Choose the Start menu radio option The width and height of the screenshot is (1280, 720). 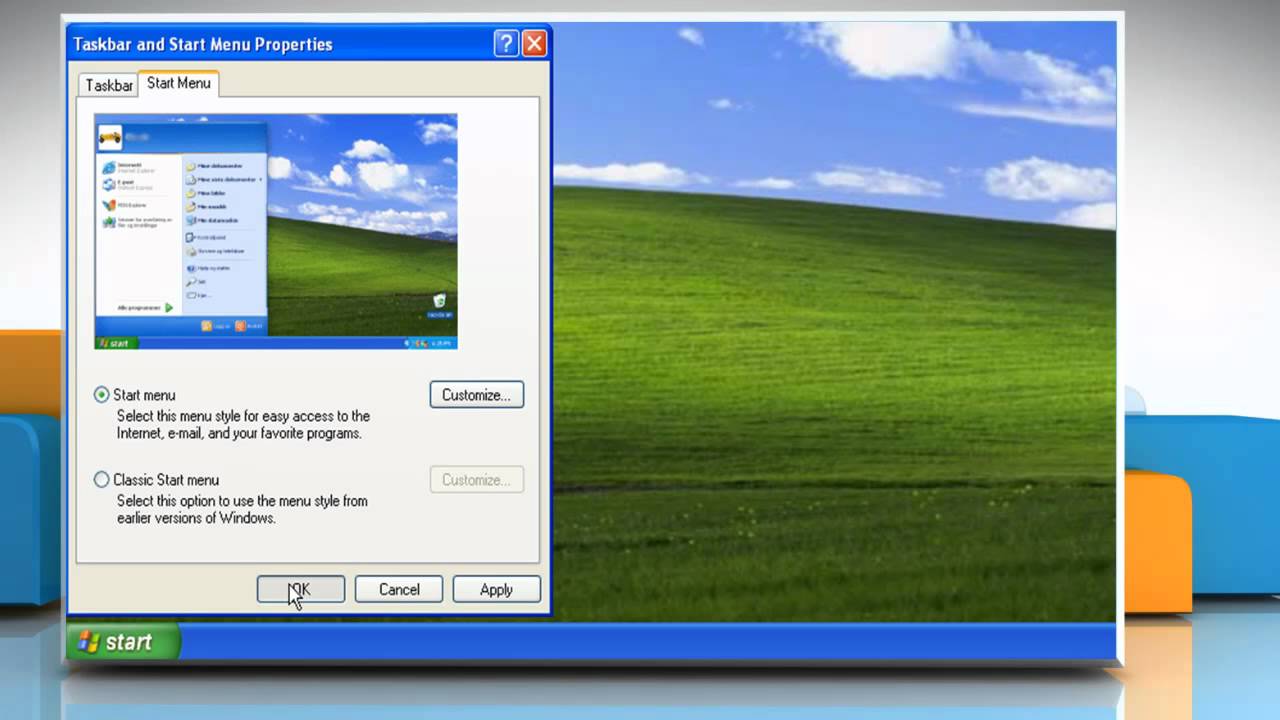click(101, 395)
